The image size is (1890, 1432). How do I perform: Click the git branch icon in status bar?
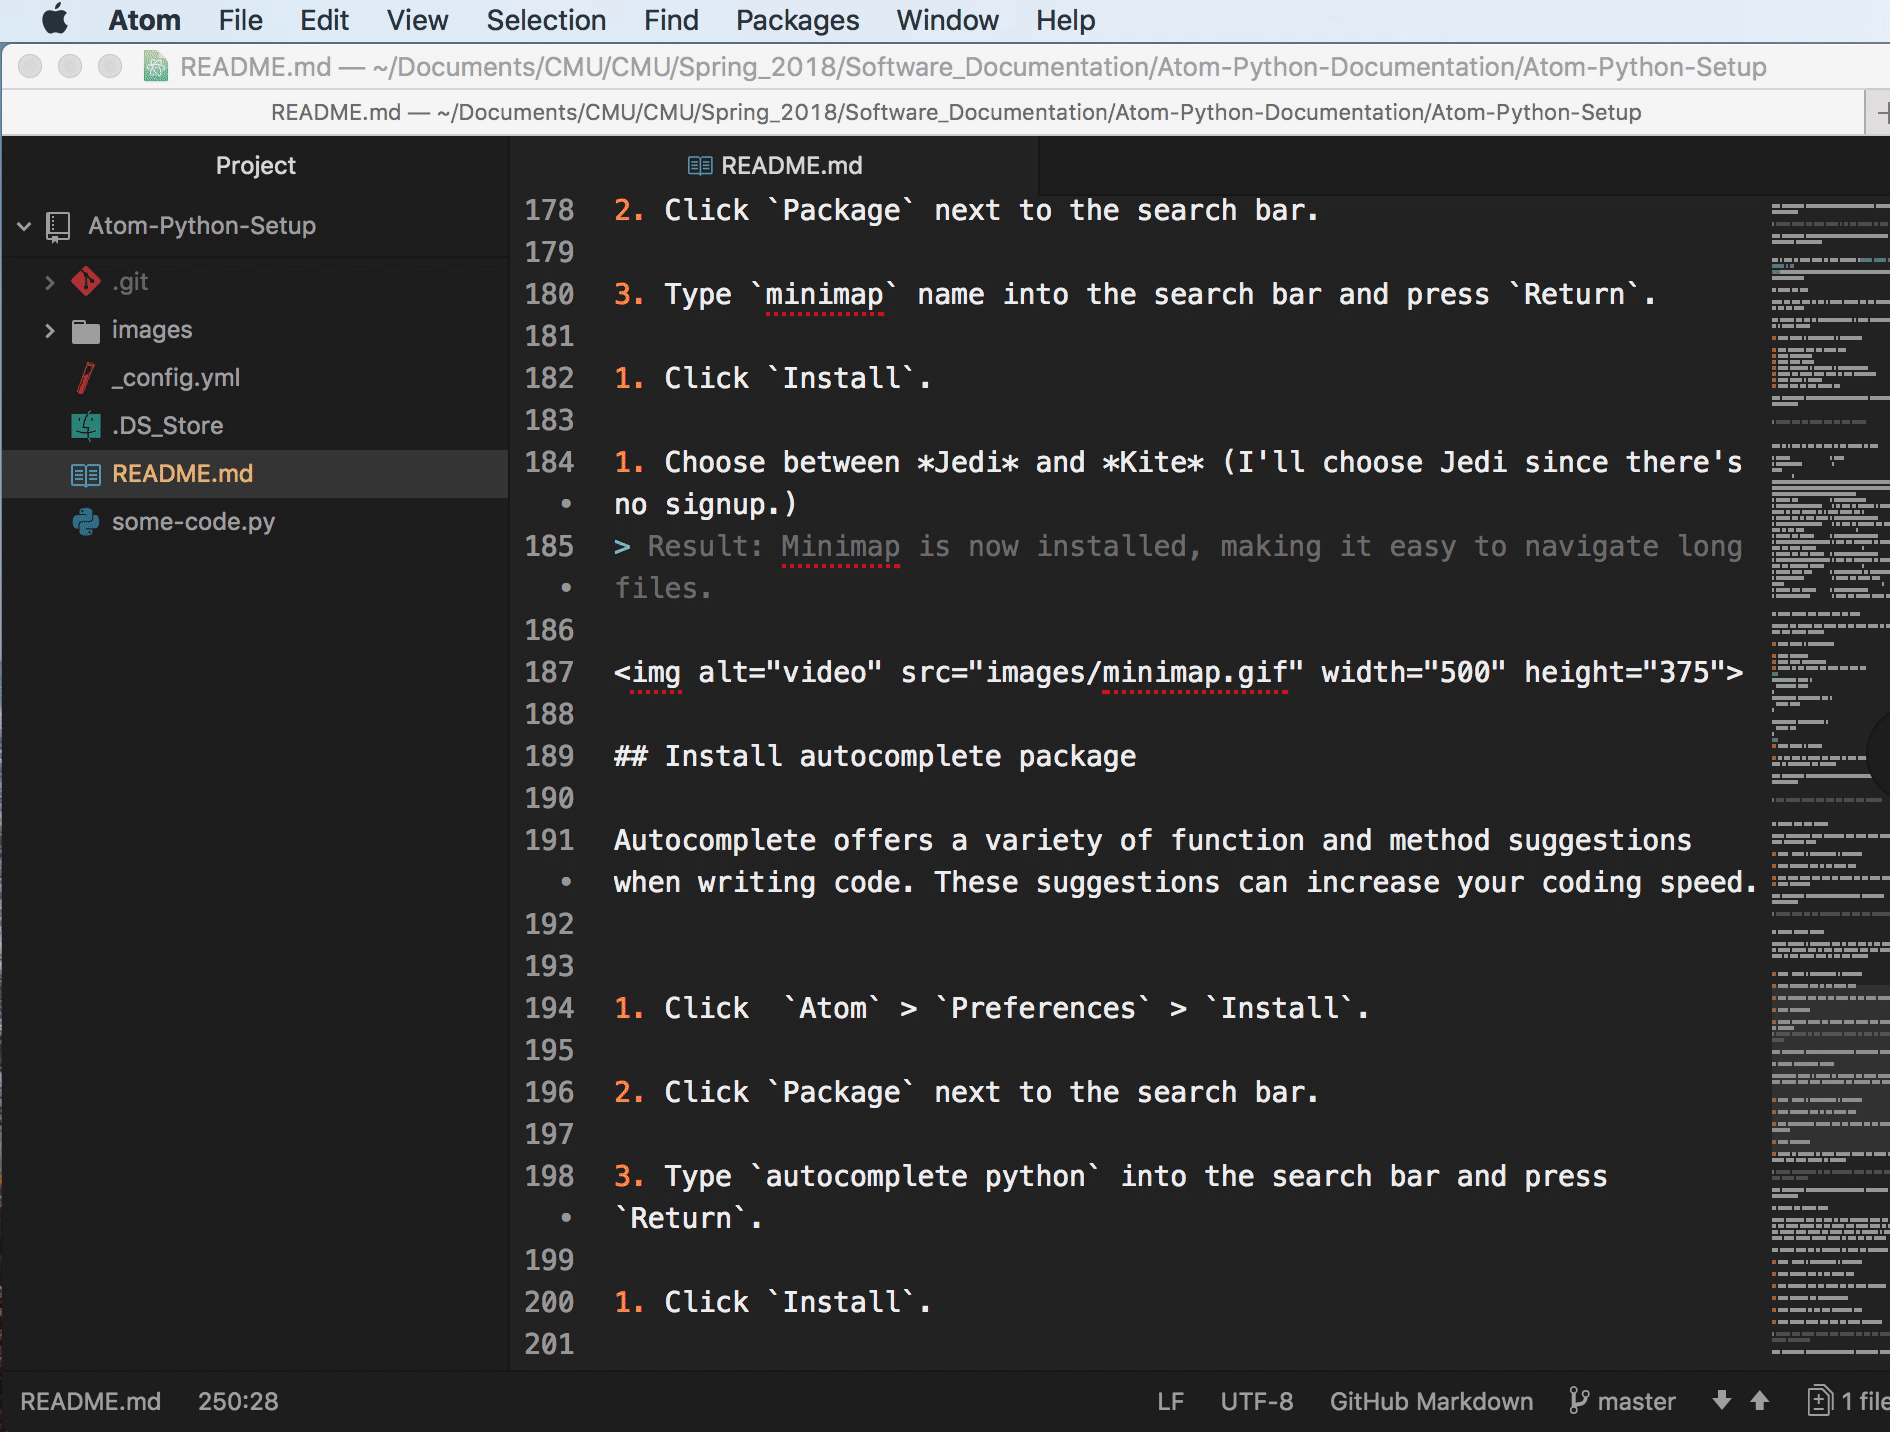(x=1579, y=1401)
